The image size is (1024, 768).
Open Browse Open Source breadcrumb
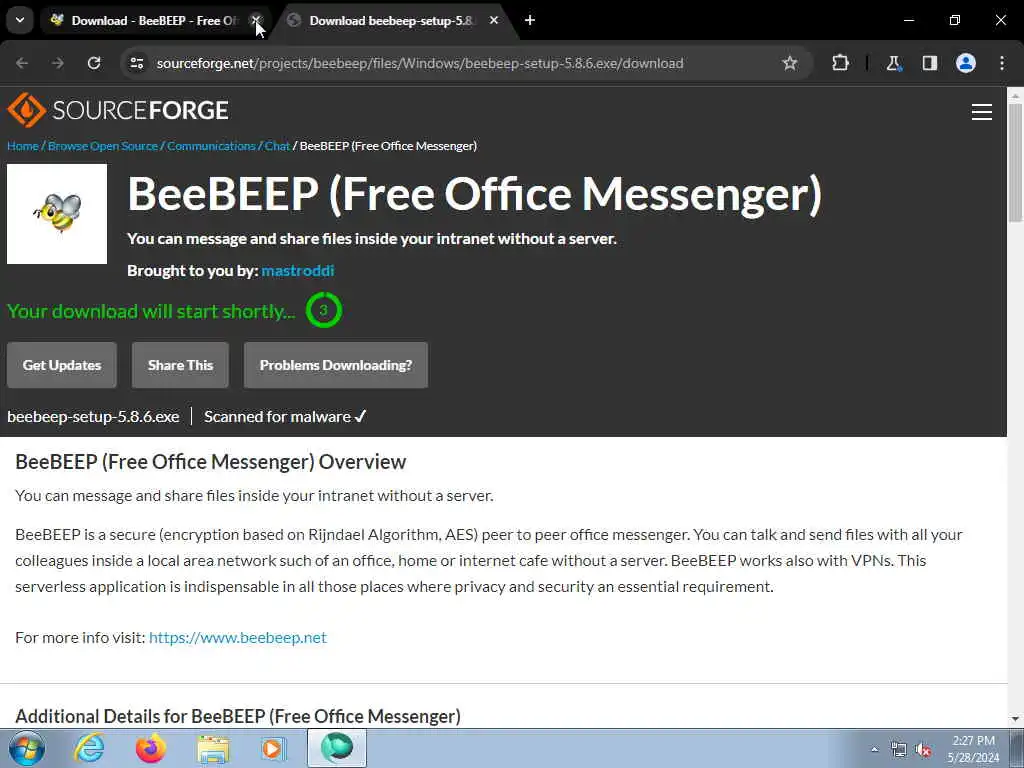click(103, 146)
